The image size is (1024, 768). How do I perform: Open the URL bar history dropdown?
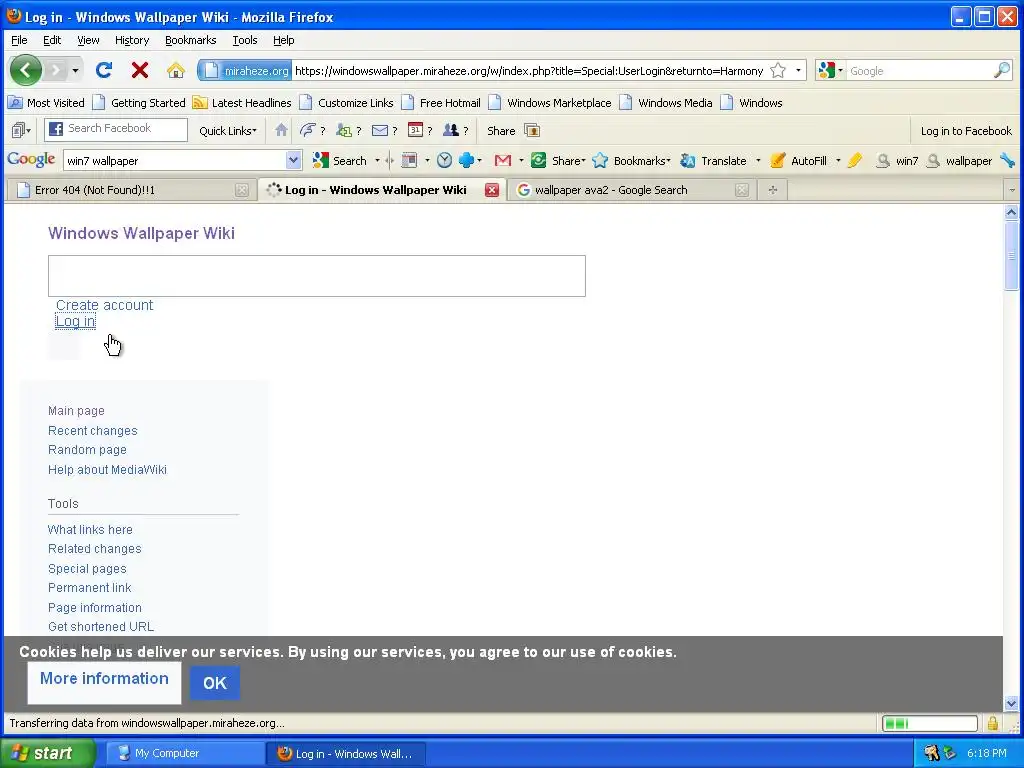[798, 71]
